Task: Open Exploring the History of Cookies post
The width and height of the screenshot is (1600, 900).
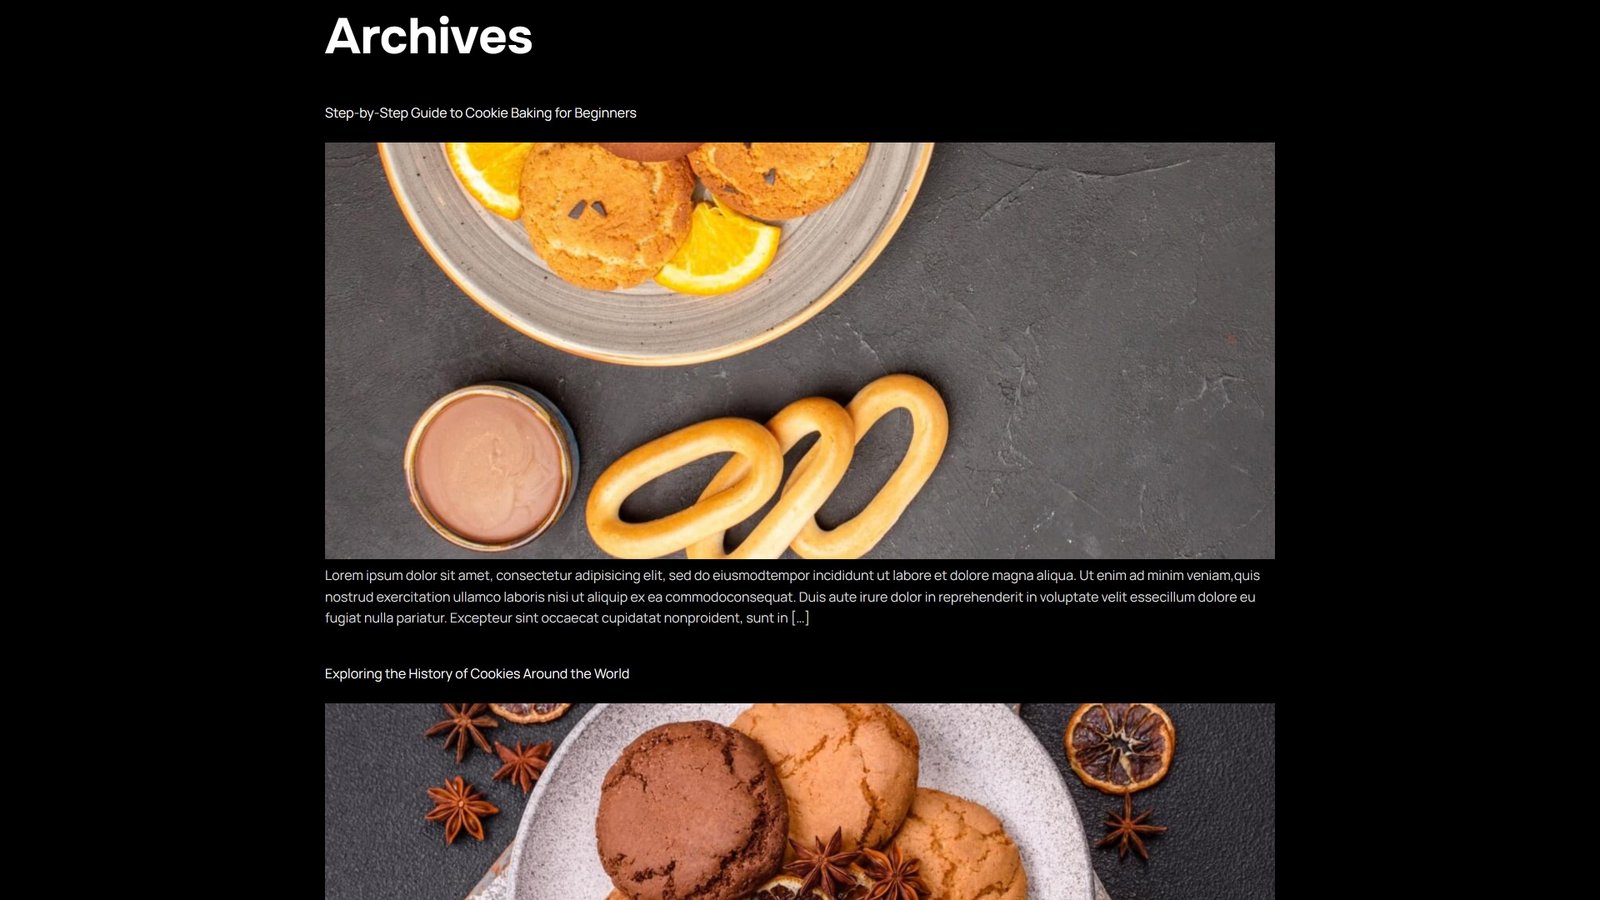Action: point(477,674)
